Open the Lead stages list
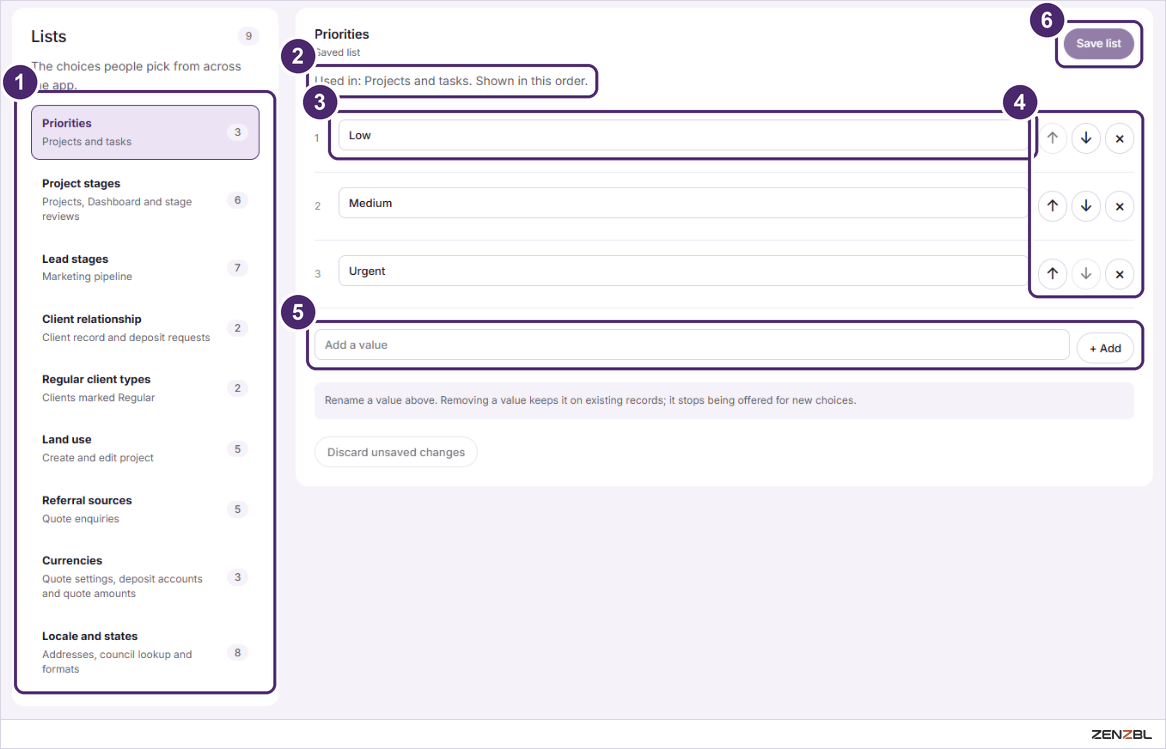Viewport: 1166px width, 749px height. [x=145, y=268]
